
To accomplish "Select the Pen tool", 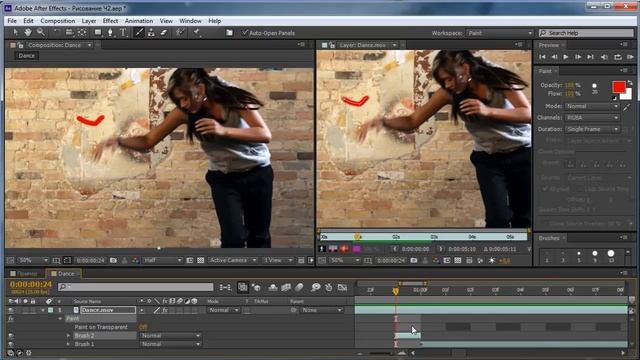I will (110, 33).
